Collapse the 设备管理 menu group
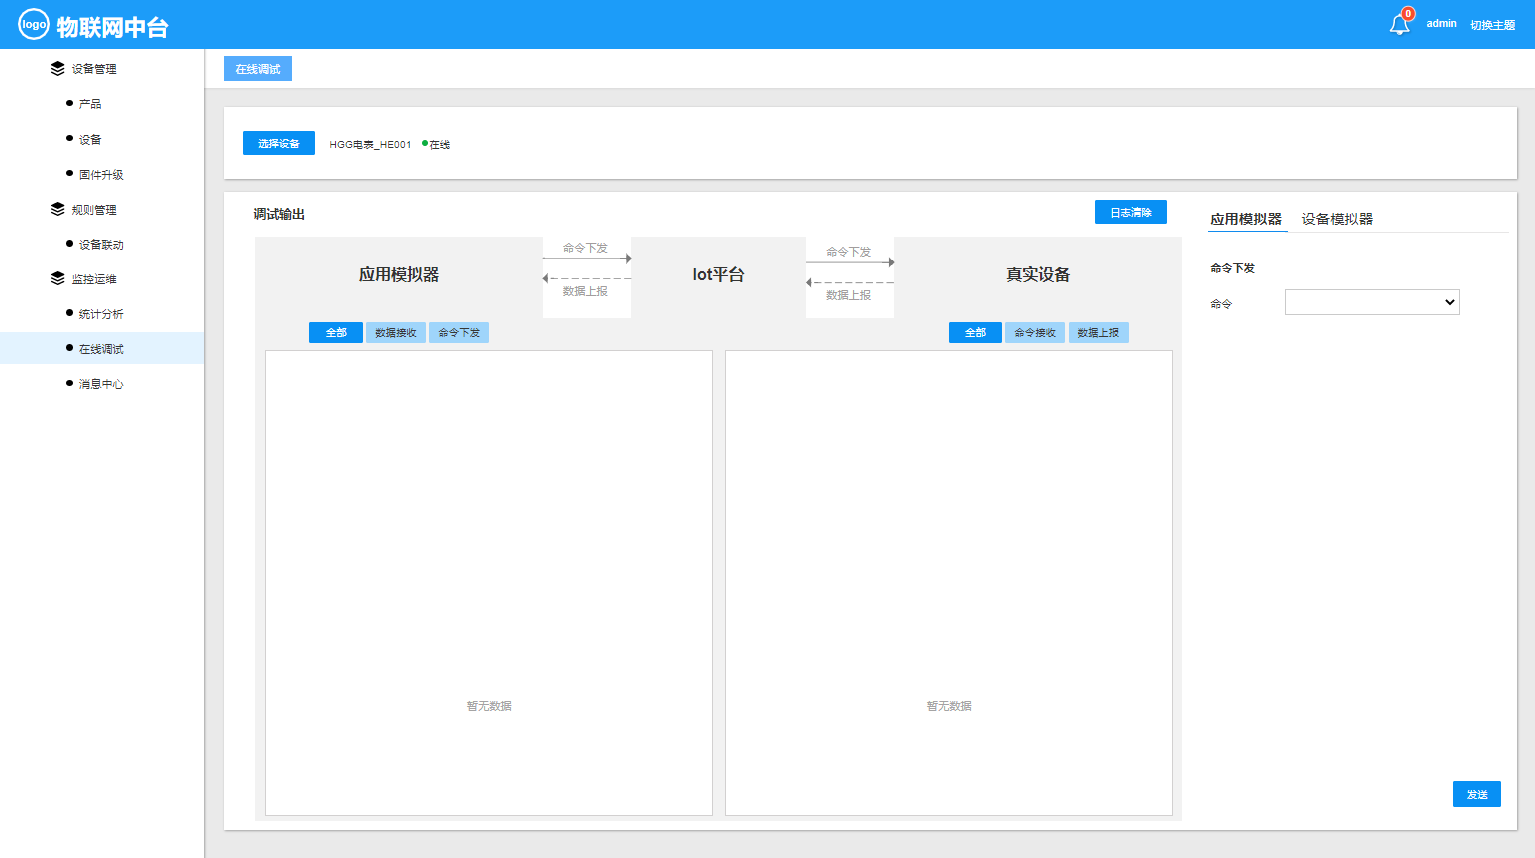 [94, 69]
